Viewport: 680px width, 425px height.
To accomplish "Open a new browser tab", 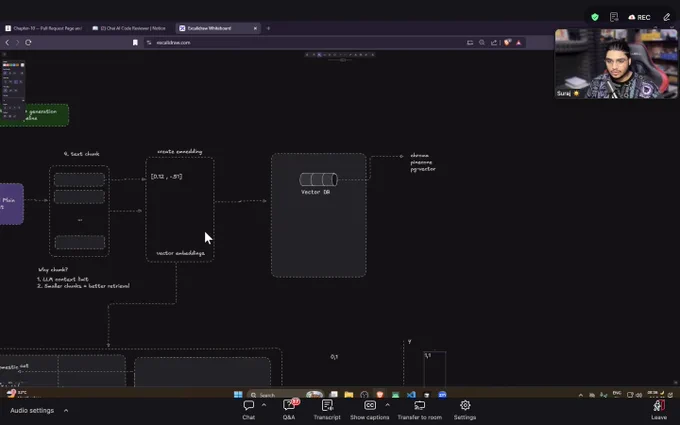I will [268, 28].
